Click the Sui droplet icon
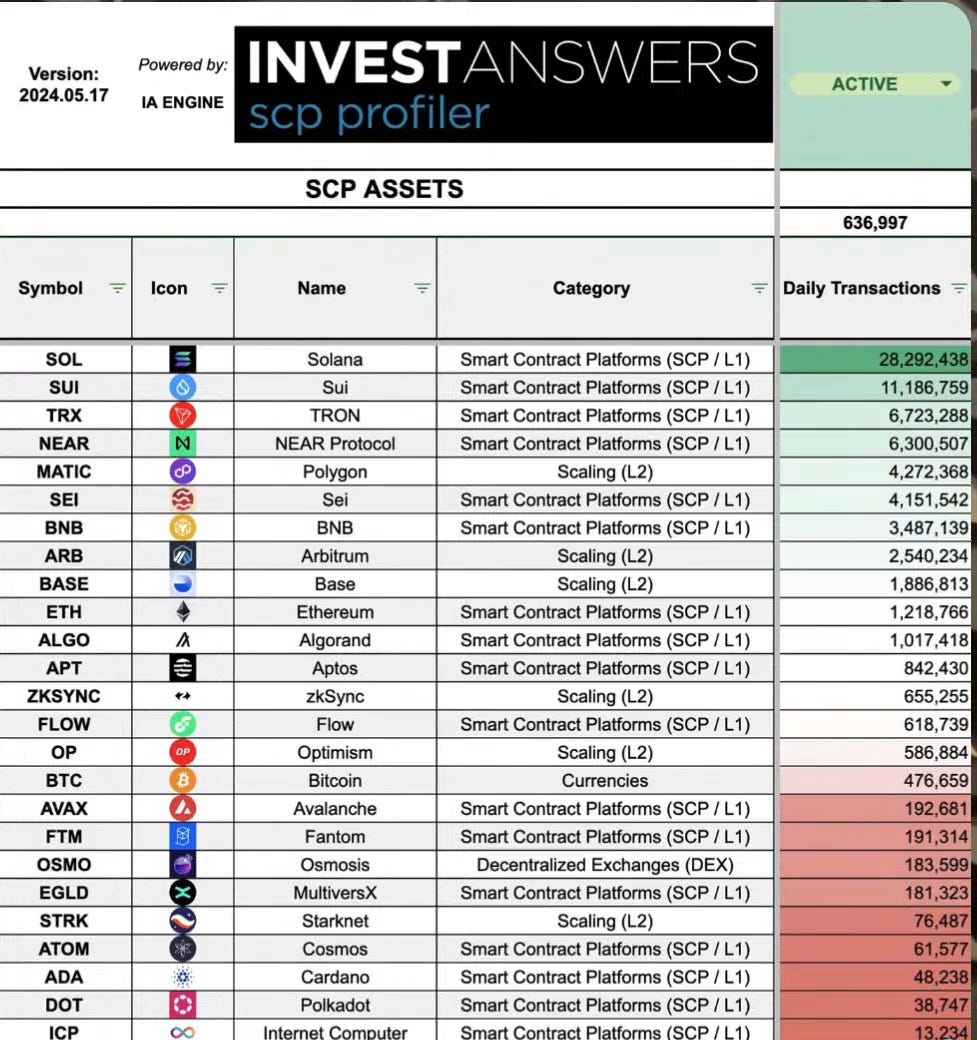The width and height of the screenshot is (977, 1040). [x=183, y=387]
